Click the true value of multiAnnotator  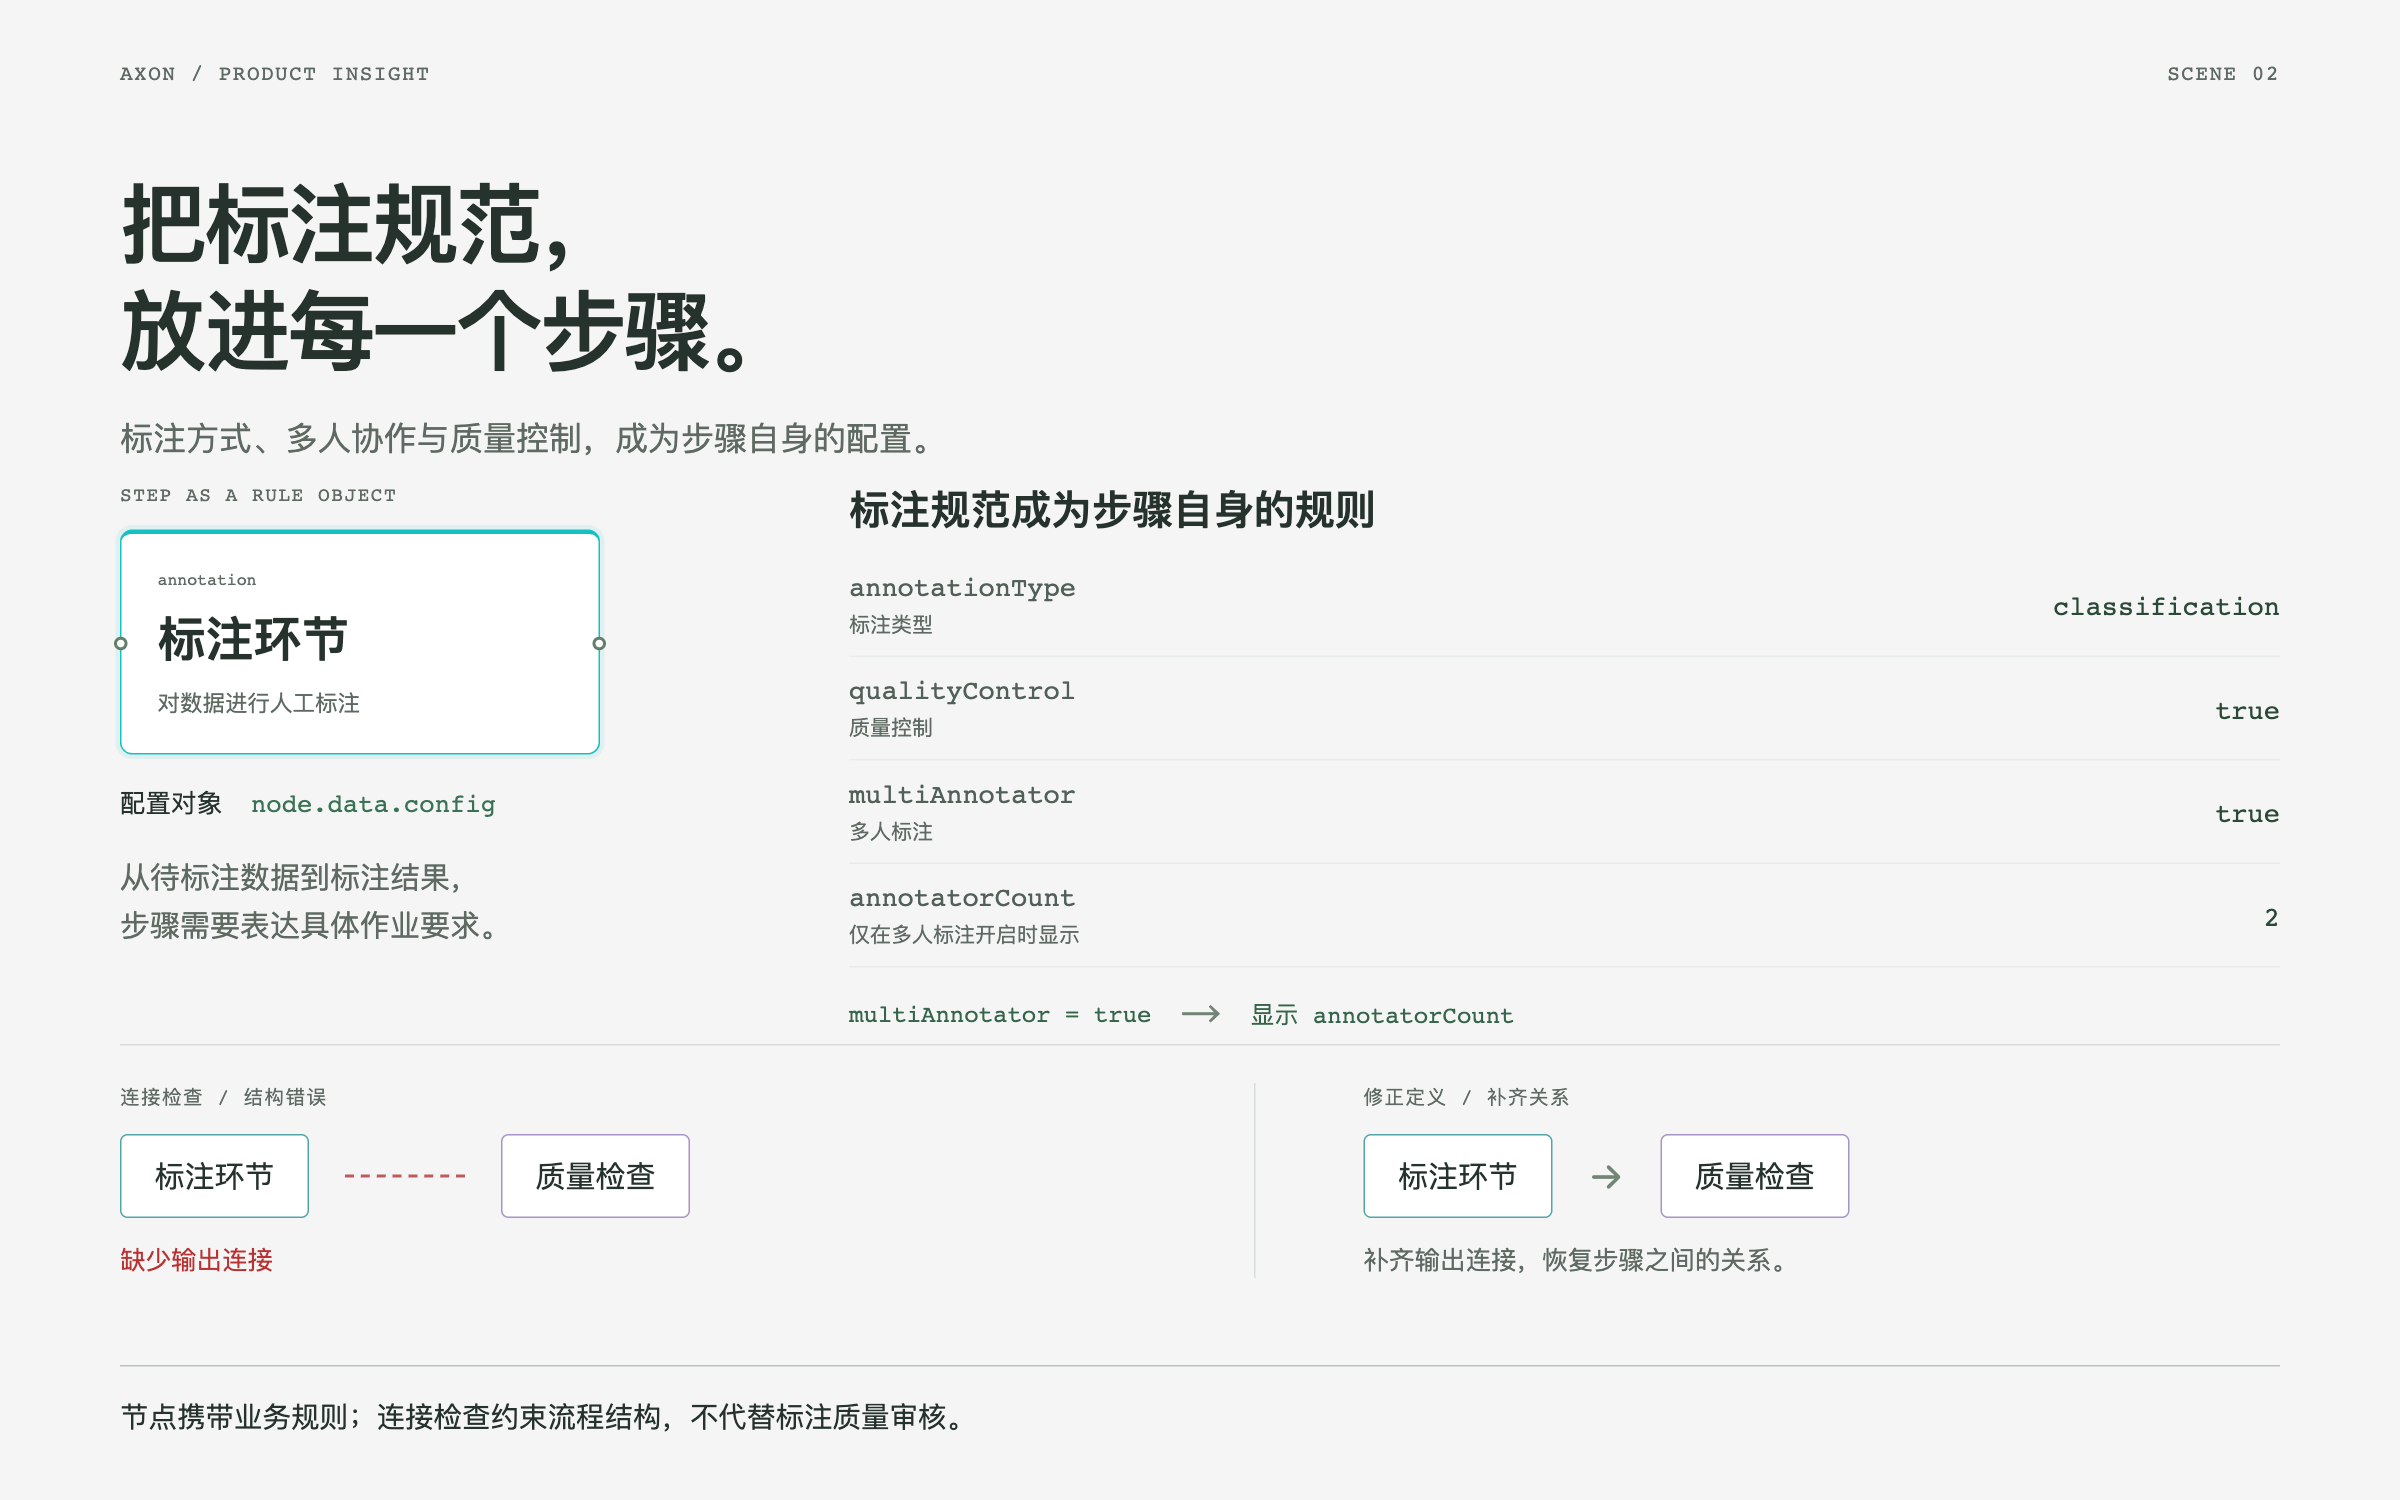(x=2247, y=814)
